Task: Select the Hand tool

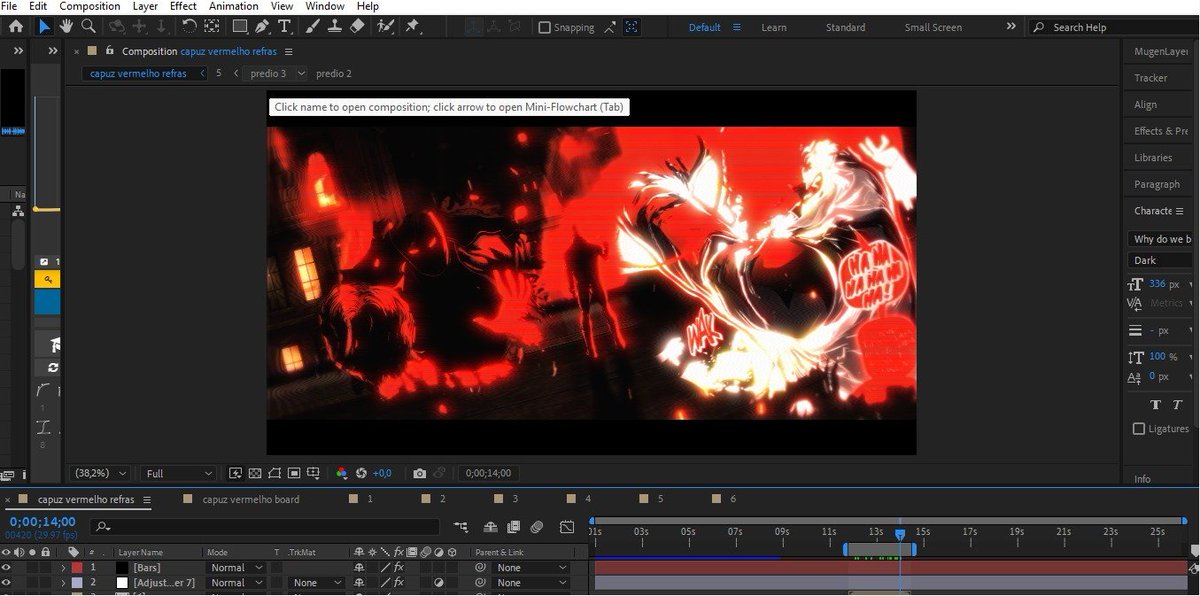Action: (x=67, y=26)
